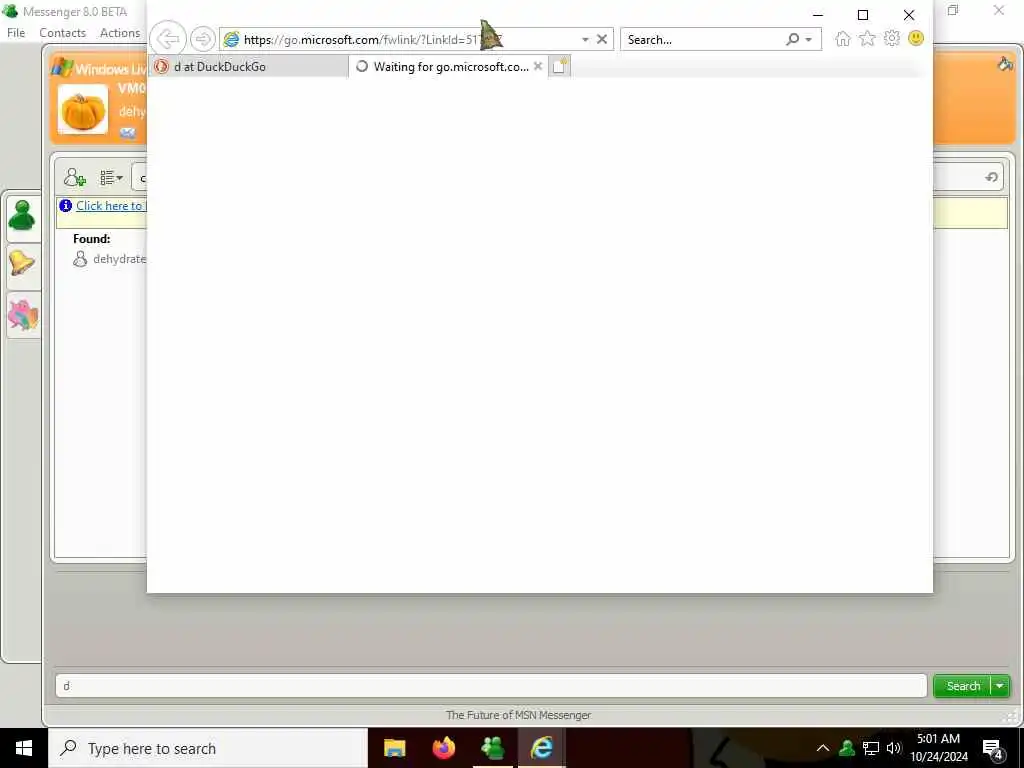Screen dimensions: 1024x768
Task: Follow 'Click here to' info link in Messenger
Action: 109,206
